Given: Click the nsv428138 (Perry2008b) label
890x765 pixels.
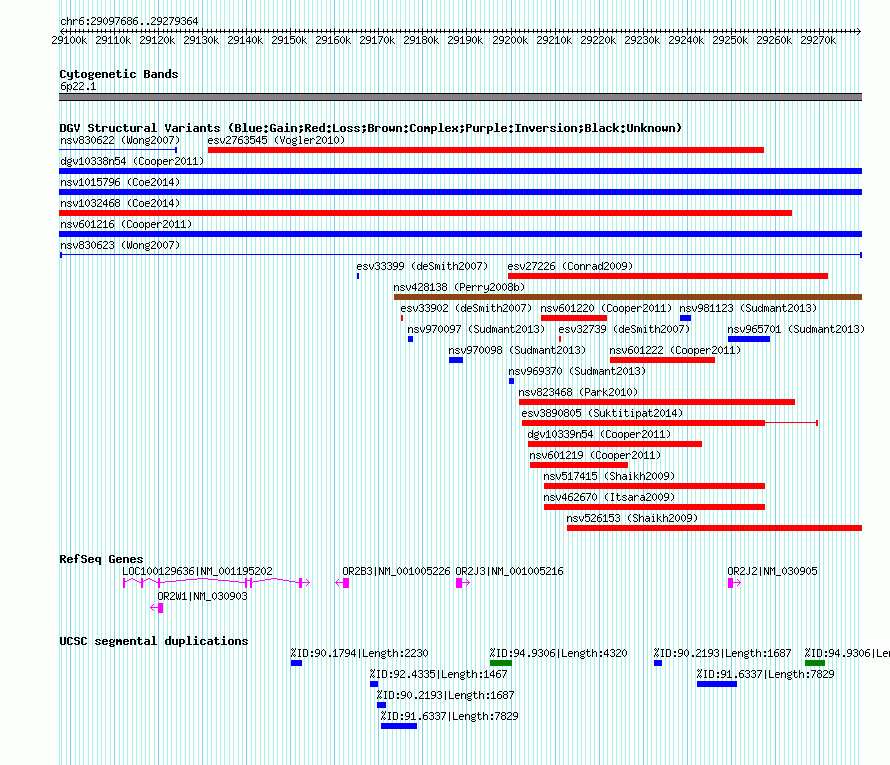Looking at the screenshot, I should click(459, 287).
